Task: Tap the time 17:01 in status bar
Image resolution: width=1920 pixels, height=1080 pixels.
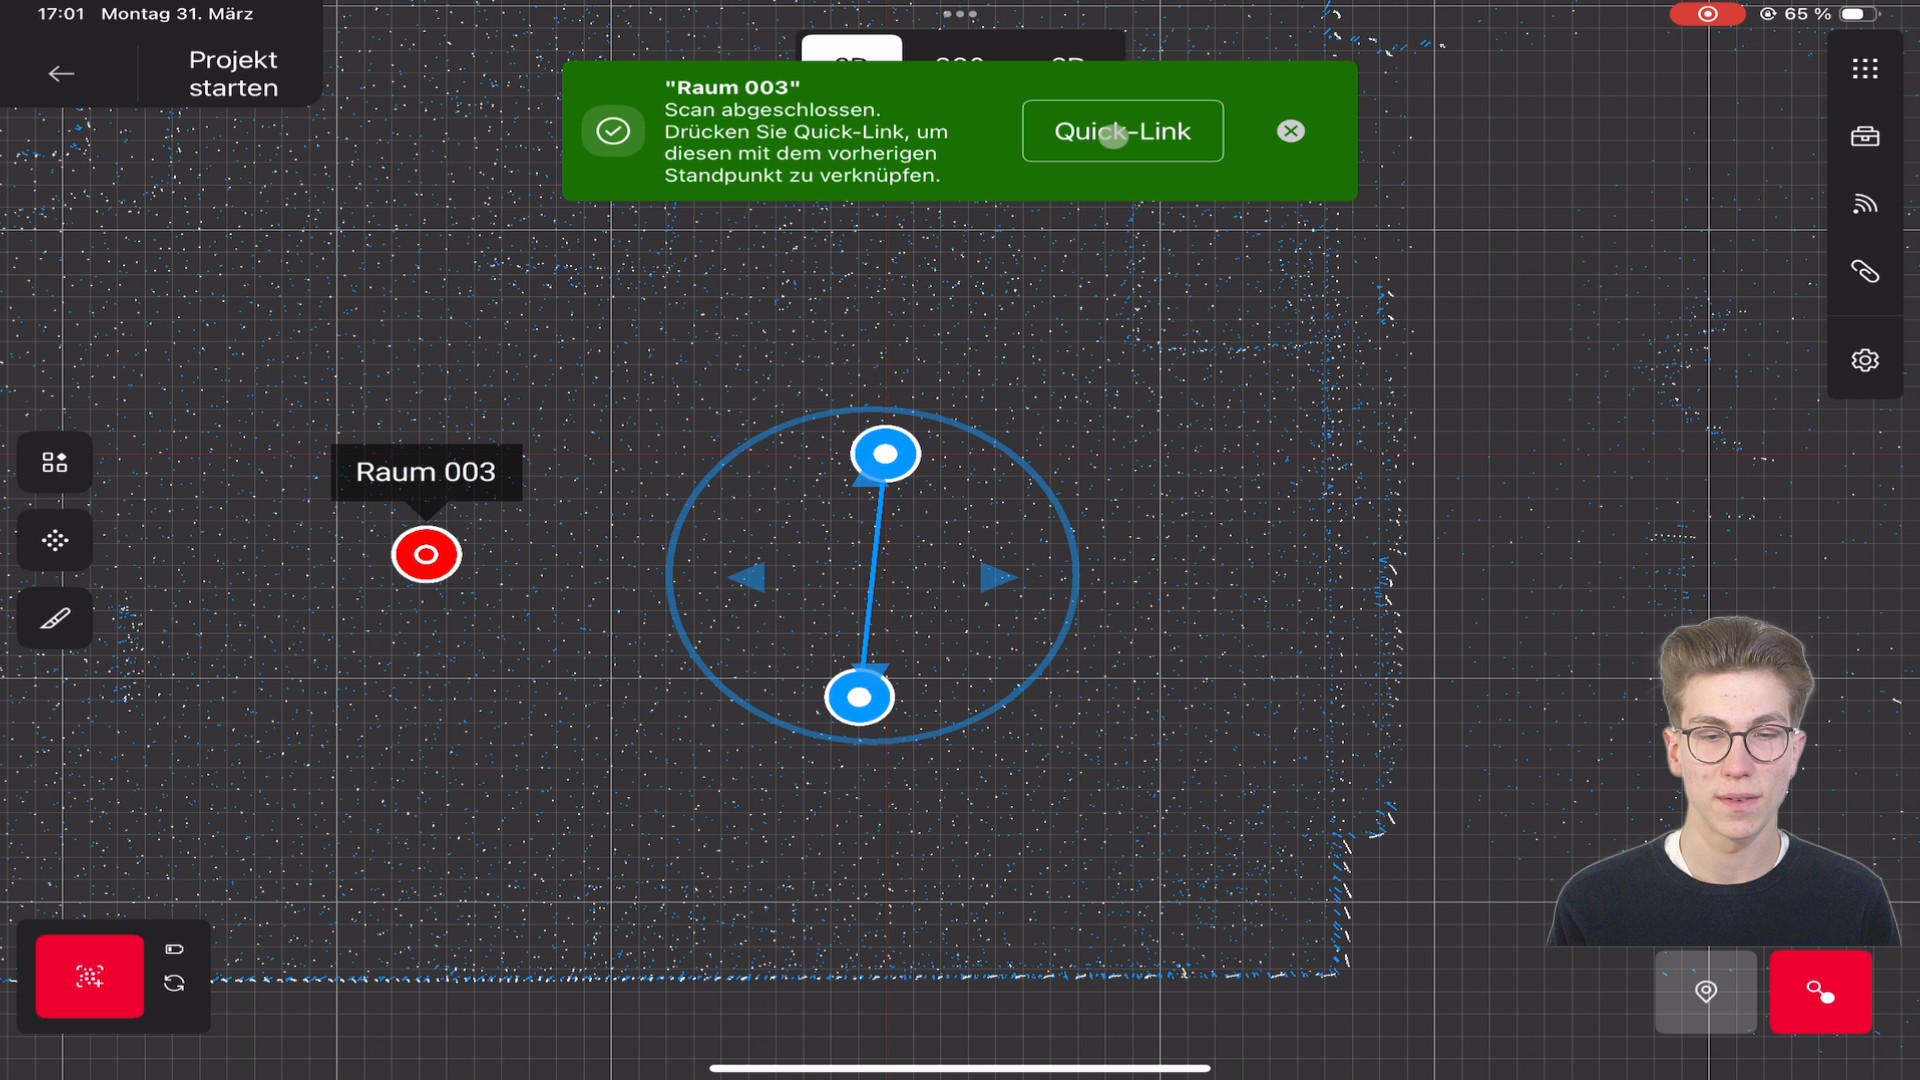Action: tap(61, 14)
